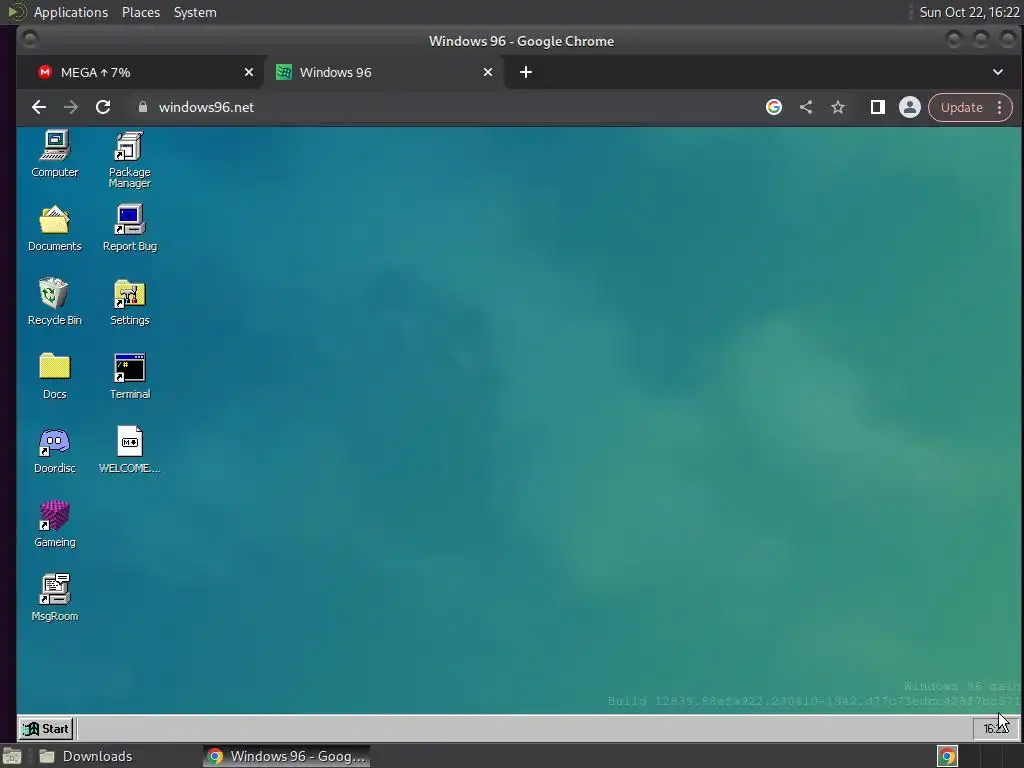The height and width of the screenshot is (768, 1024).
Task: Expand the tab search chevron
Action: coord(998,72)
